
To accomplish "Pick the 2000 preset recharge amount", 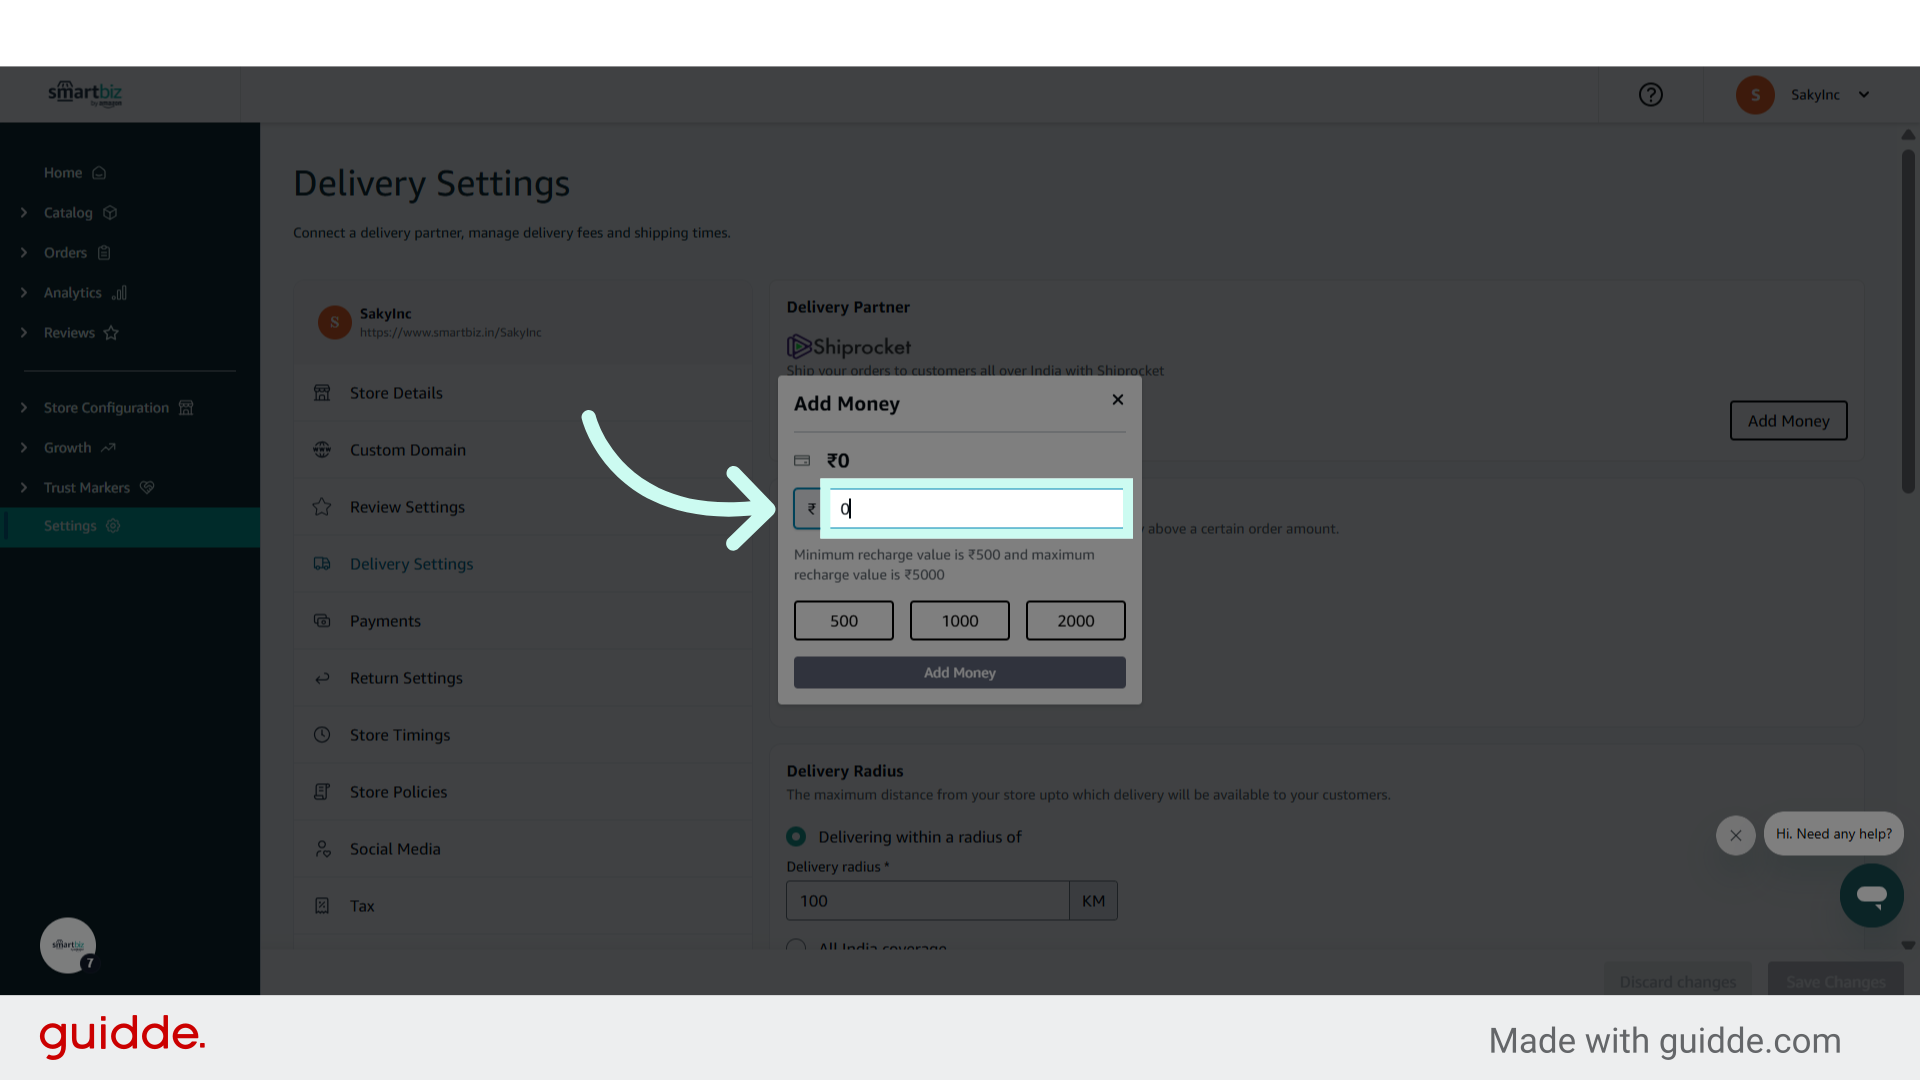I will pos(1075,621).
